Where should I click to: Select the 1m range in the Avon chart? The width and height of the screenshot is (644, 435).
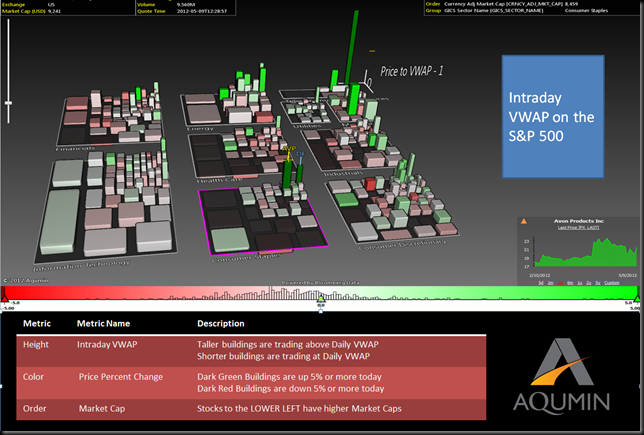point(550,283)
